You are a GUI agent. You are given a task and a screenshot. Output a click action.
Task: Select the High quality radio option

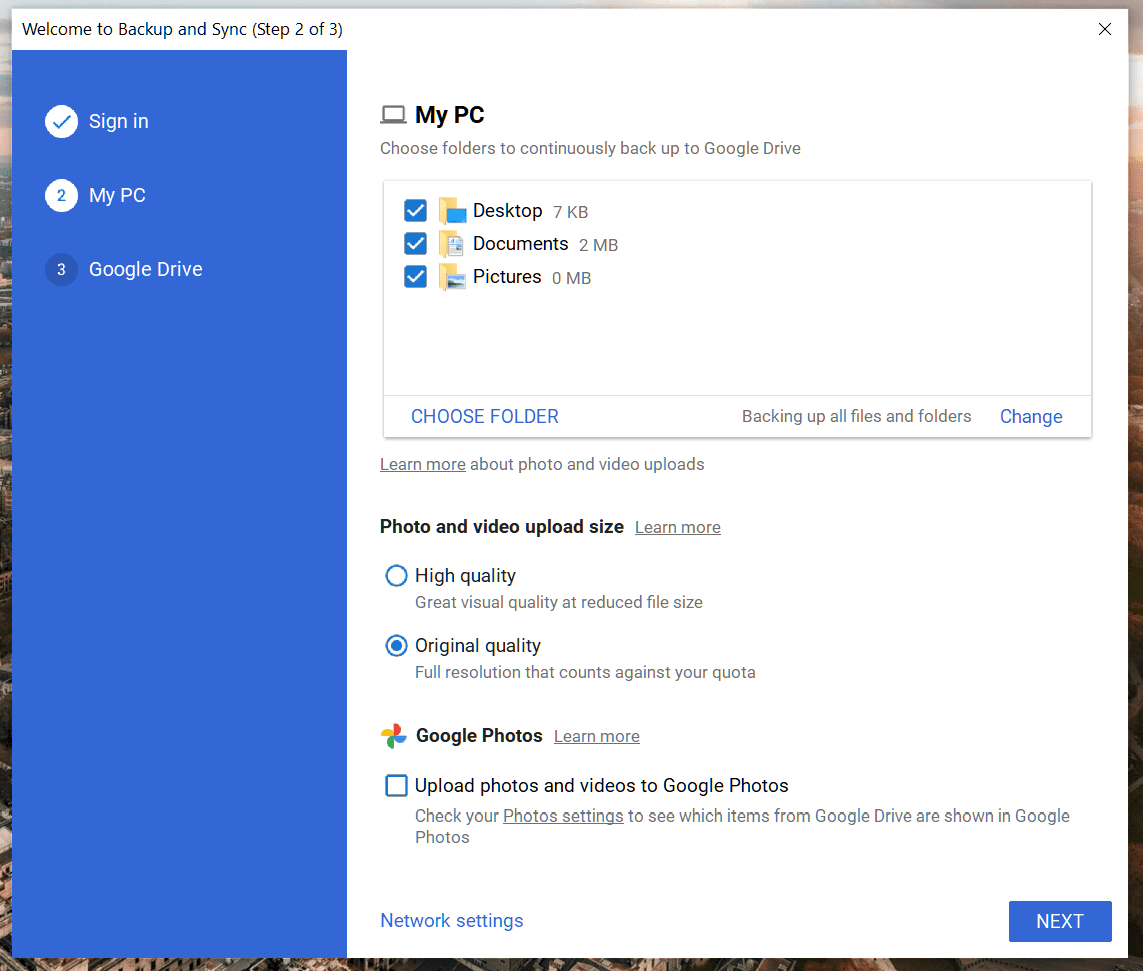pyautogui.click(x=397, y=576)
